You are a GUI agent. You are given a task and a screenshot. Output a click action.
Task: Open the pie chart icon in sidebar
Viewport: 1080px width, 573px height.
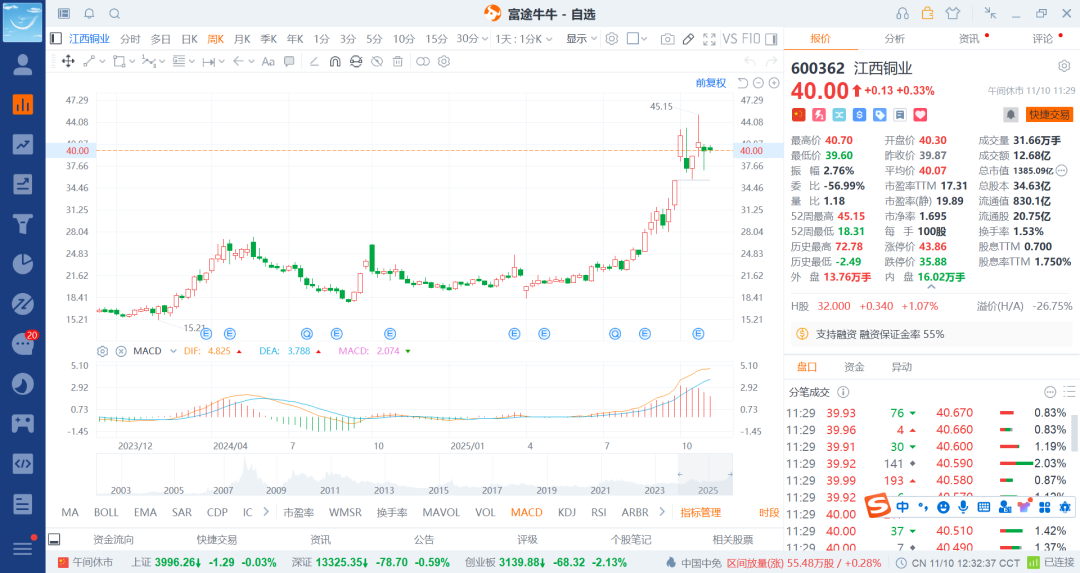(x=23, y=264)
